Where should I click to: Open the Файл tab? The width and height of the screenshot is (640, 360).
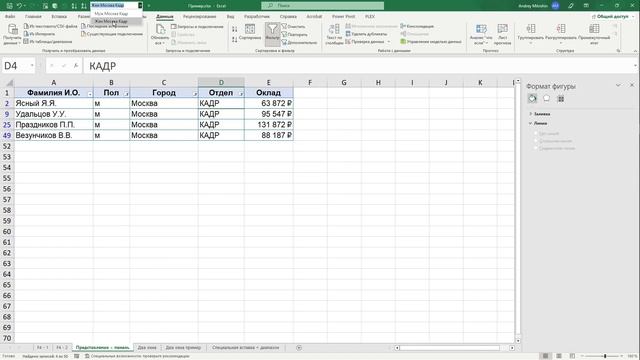click(10, 16)
